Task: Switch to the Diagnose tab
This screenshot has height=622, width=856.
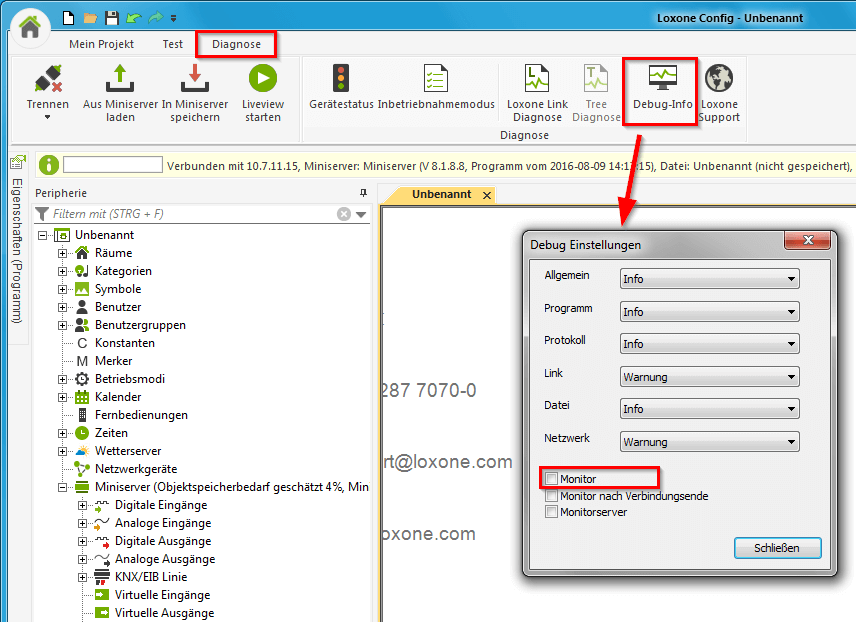Action: [236, 44]
